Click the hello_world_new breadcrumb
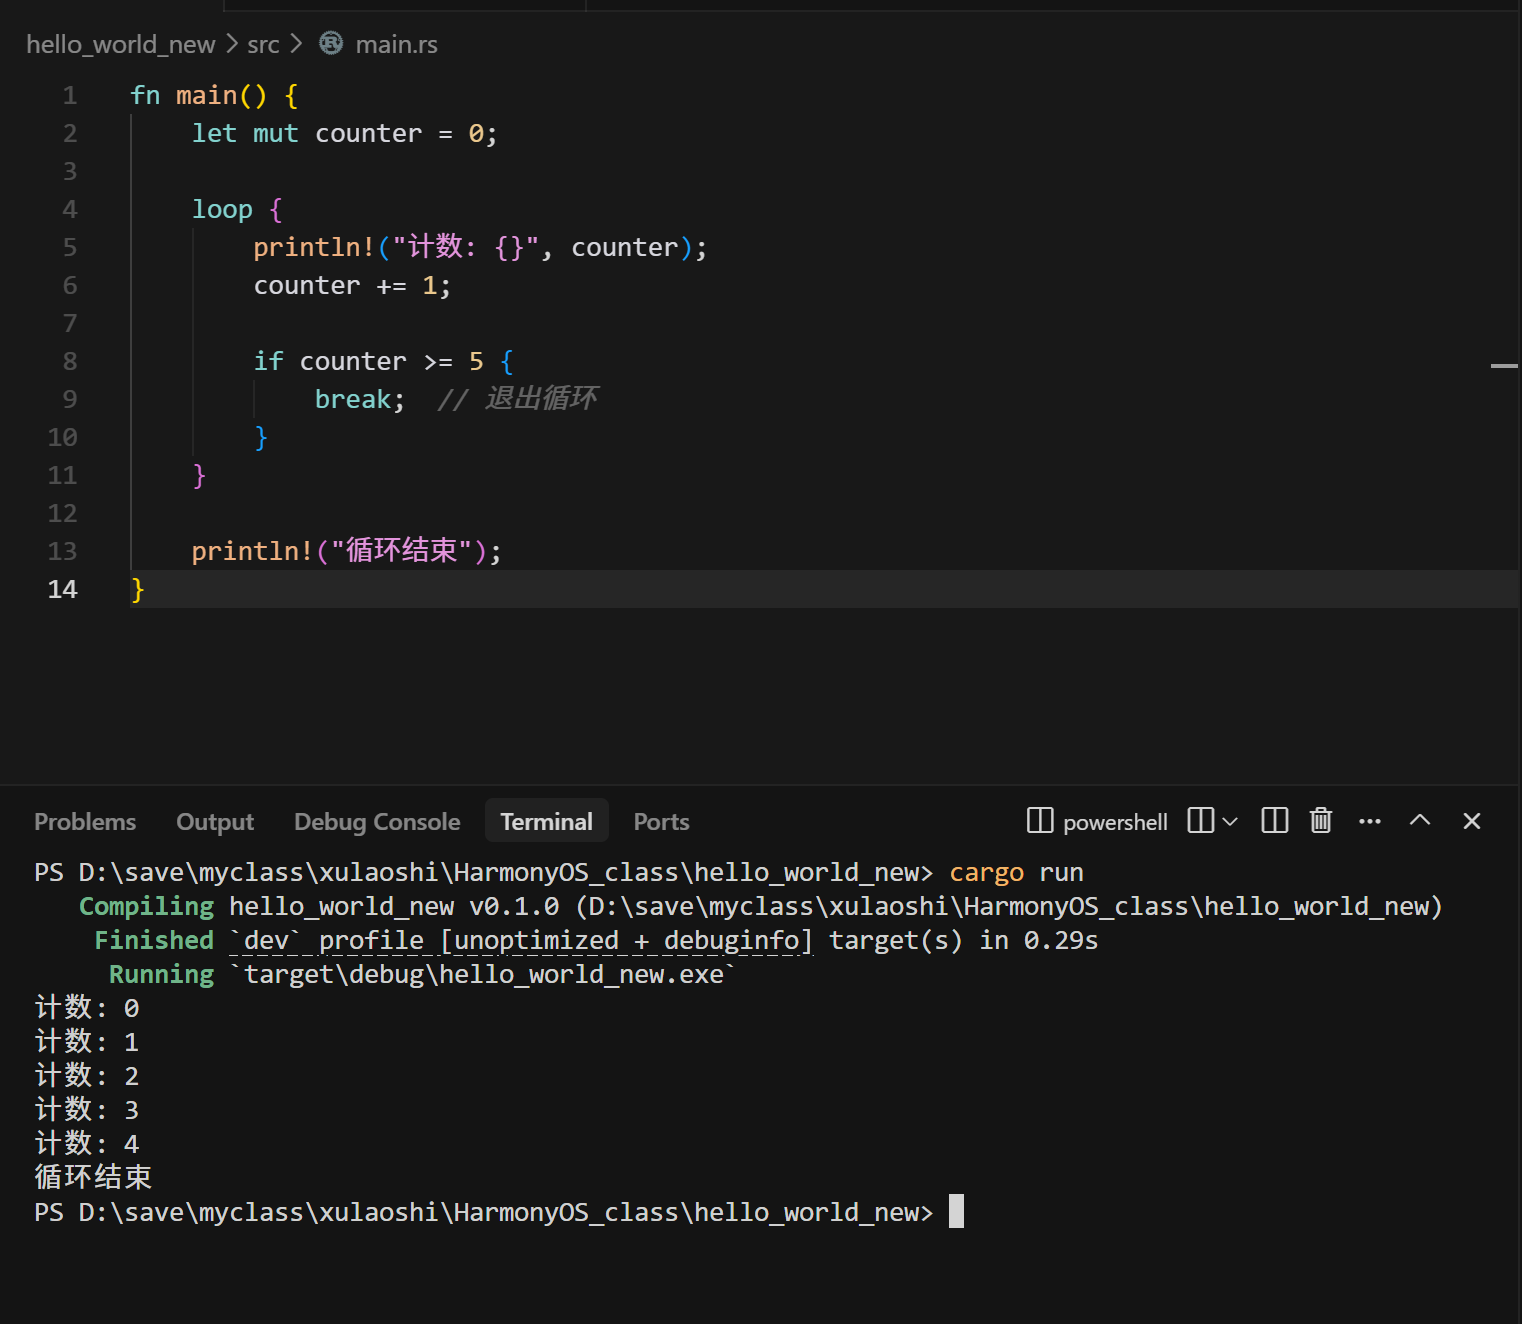 pyautogui.click(x=120, y=44)
